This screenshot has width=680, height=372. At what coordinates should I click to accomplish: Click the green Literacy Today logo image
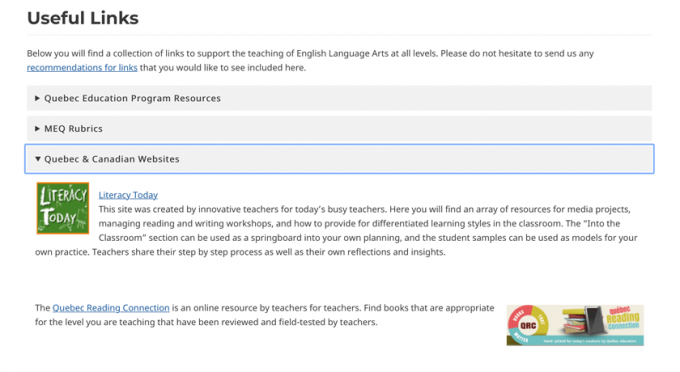63,208
